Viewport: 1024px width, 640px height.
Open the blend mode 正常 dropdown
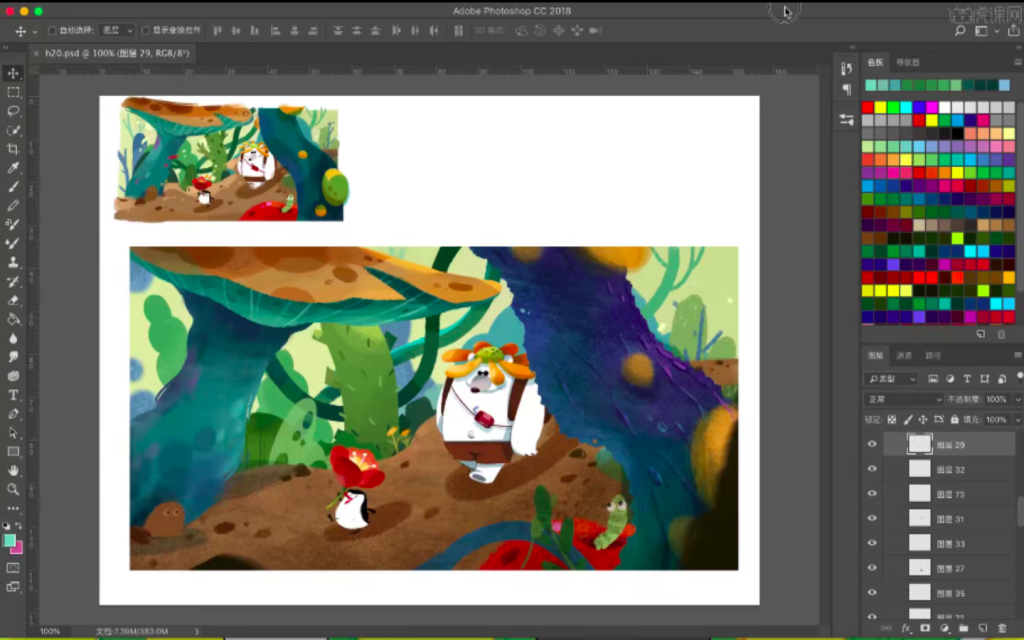[903, 399]
